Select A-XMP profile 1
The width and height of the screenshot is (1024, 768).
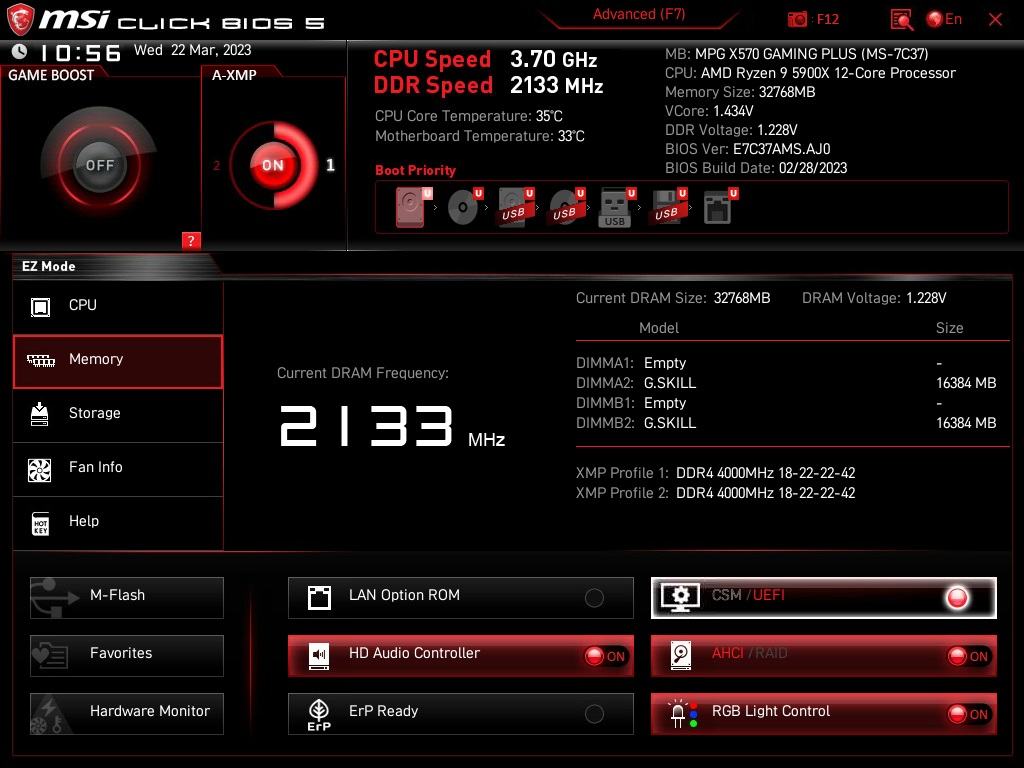tap(330, 165)
